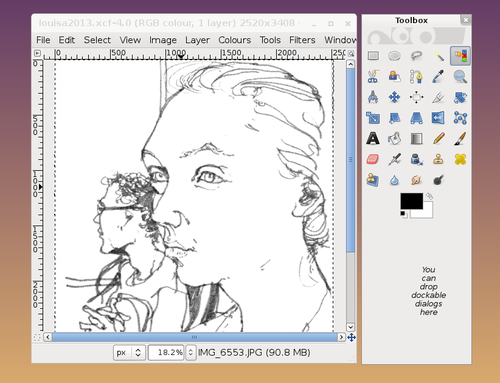Open the navigation preview cross-arrows icon
This screenshot has height=383, width=500.
(x=351, y=337)
